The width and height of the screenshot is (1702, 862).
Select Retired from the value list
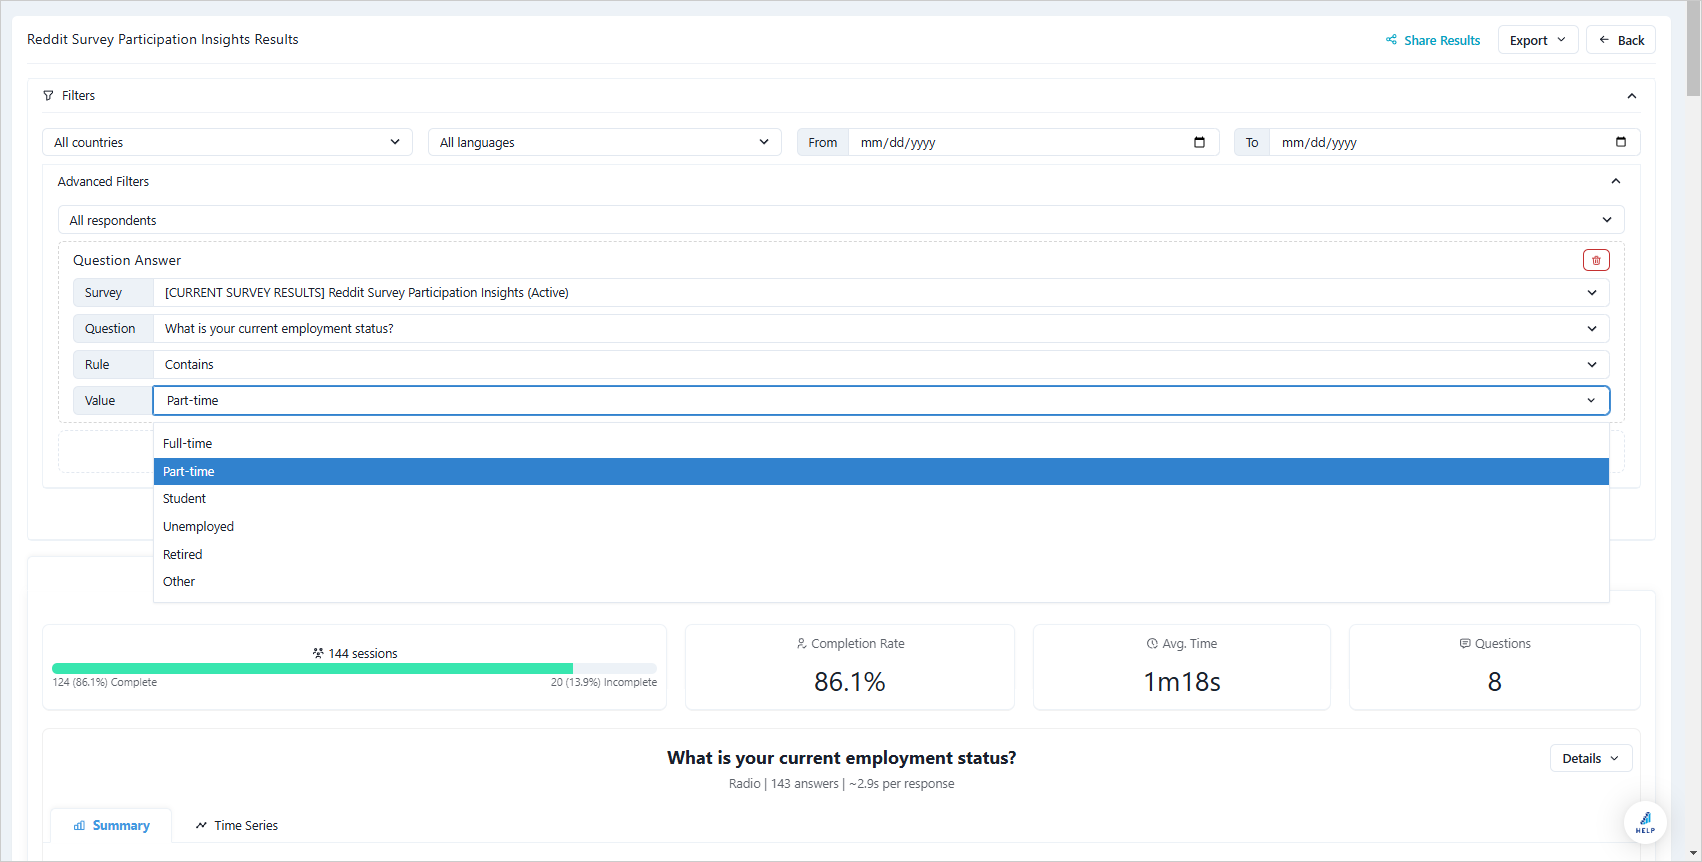click(881, 555)
